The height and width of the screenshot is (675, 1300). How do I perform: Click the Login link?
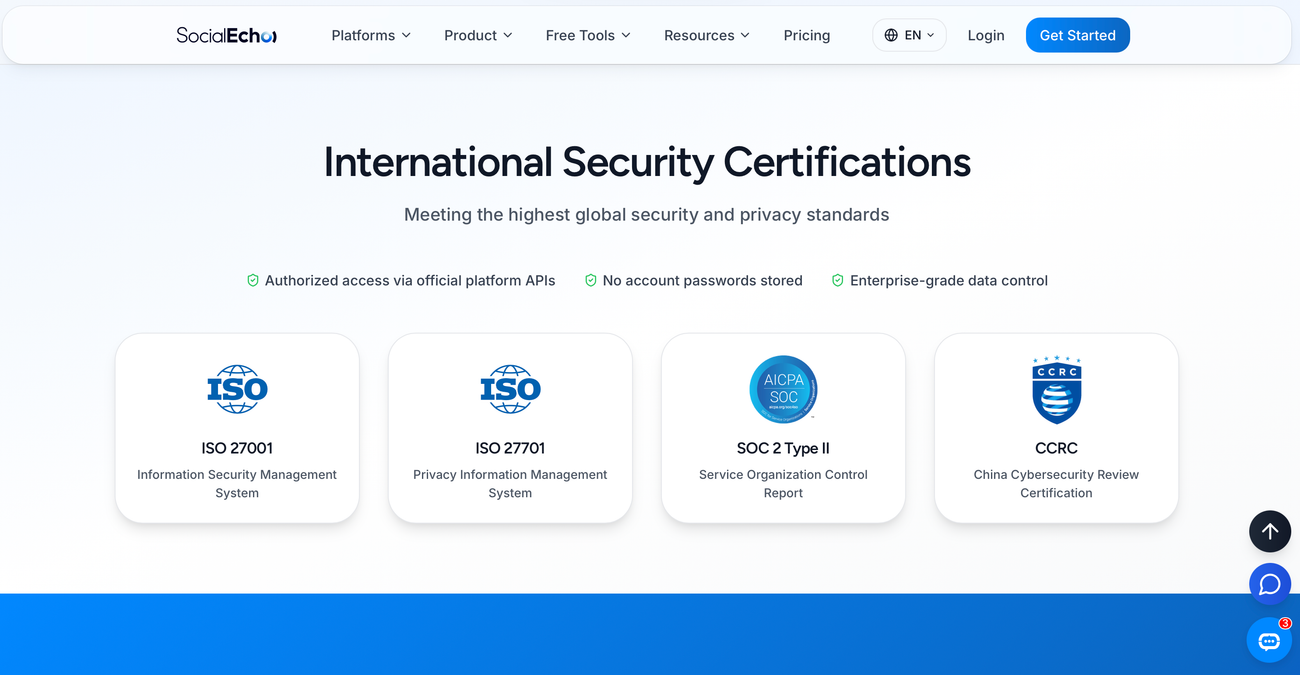coord(986,35)
